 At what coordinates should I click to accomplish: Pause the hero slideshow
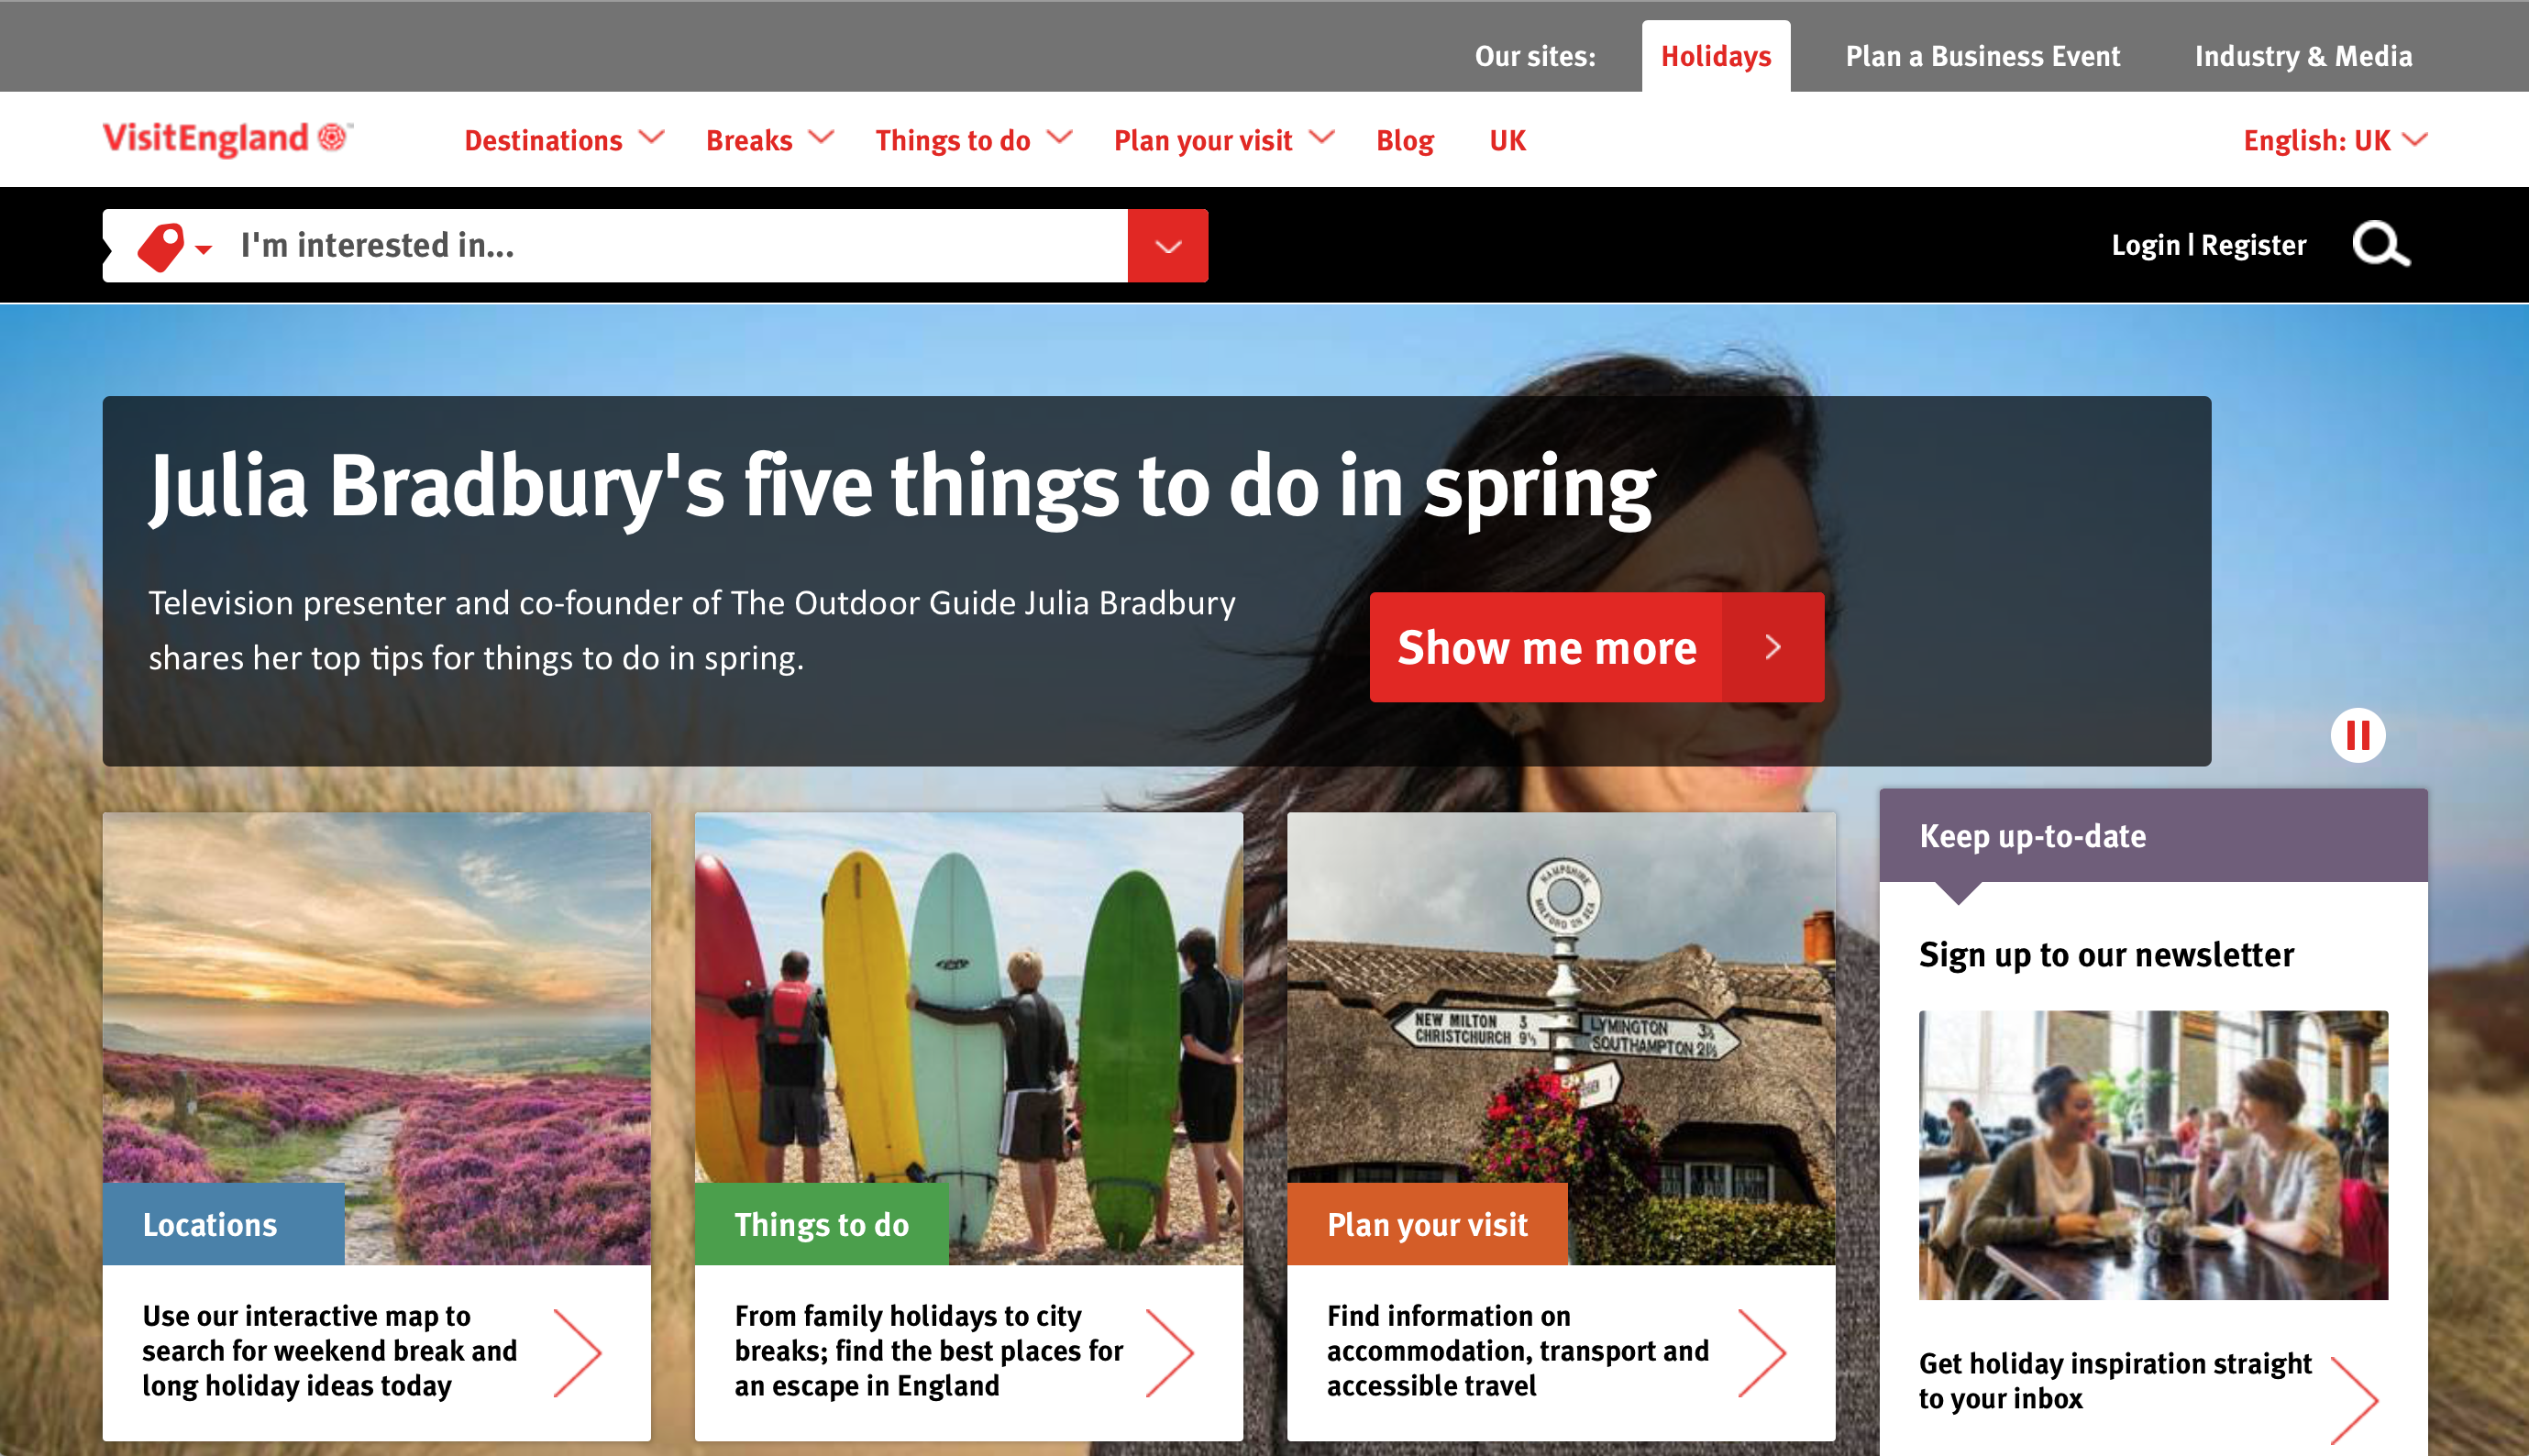(x=2357, y=736)
